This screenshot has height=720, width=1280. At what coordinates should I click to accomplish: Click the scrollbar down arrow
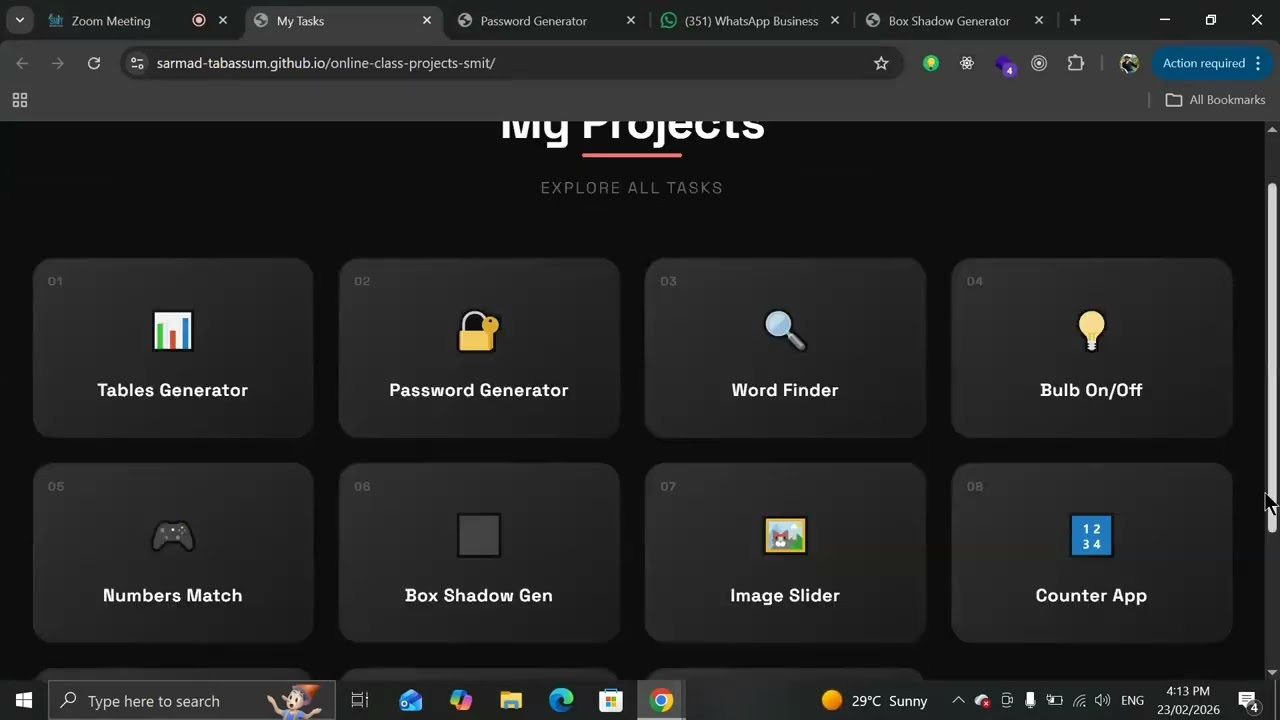(1272, 673)
